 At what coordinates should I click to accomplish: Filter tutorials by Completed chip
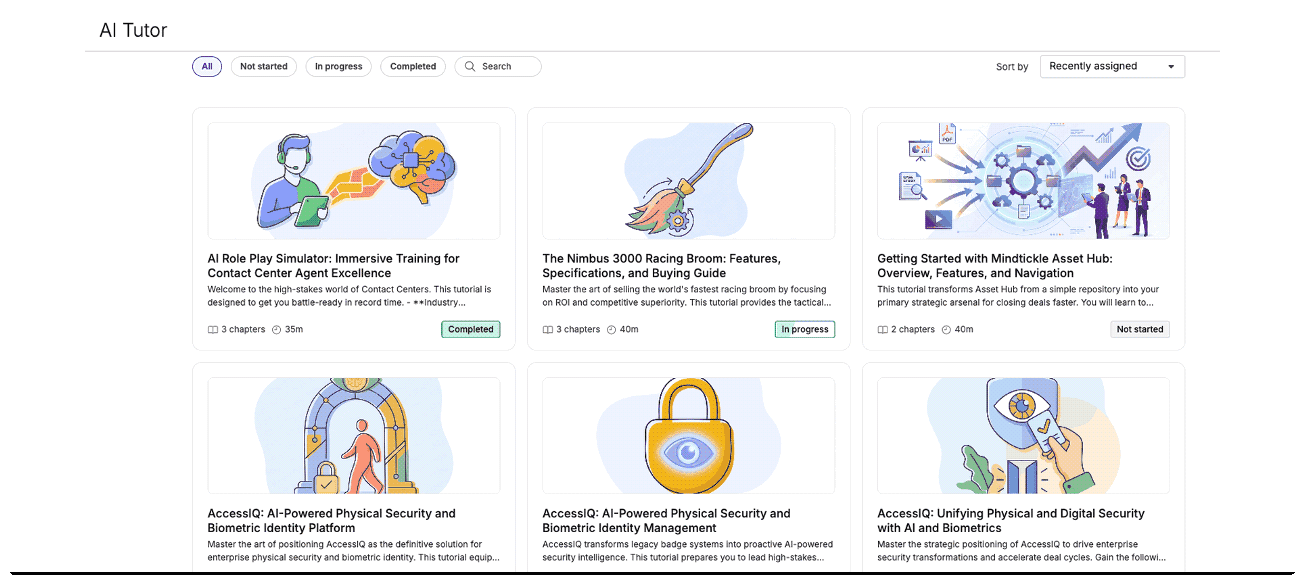tap(413, 67)
